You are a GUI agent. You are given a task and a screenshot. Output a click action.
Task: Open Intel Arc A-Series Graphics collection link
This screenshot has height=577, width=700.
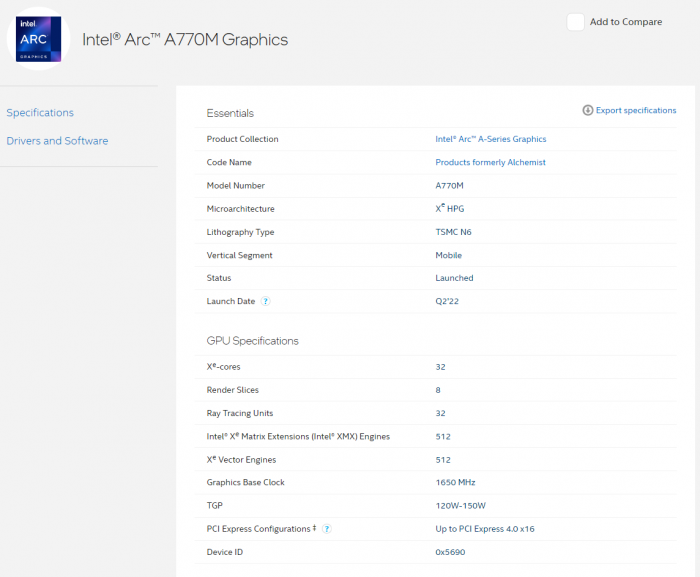490,139
